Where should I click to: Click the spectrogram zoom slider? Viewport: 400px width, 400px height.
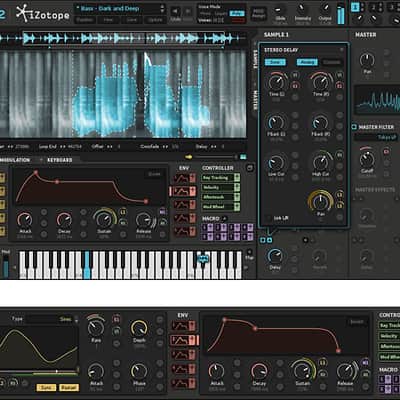click(216, 157)
